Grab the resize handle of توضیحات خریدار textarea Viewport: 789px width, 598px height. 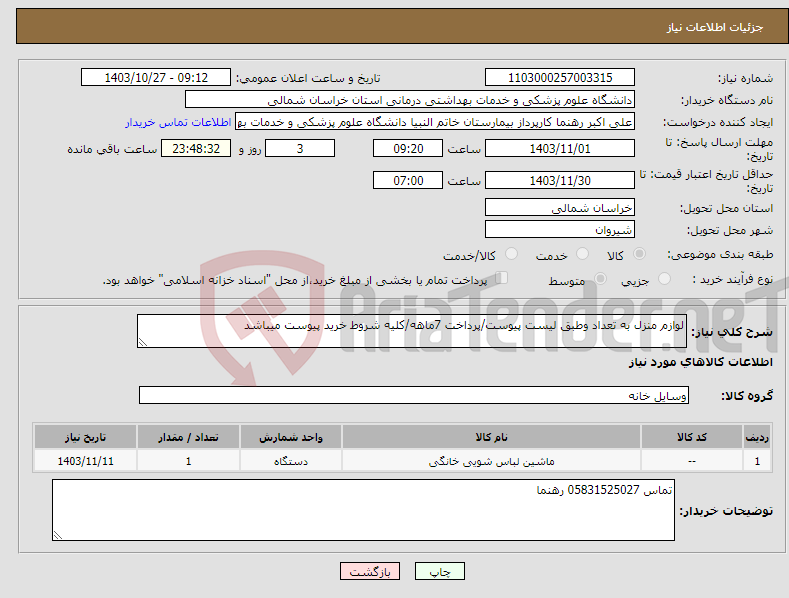tap(58, 536)
